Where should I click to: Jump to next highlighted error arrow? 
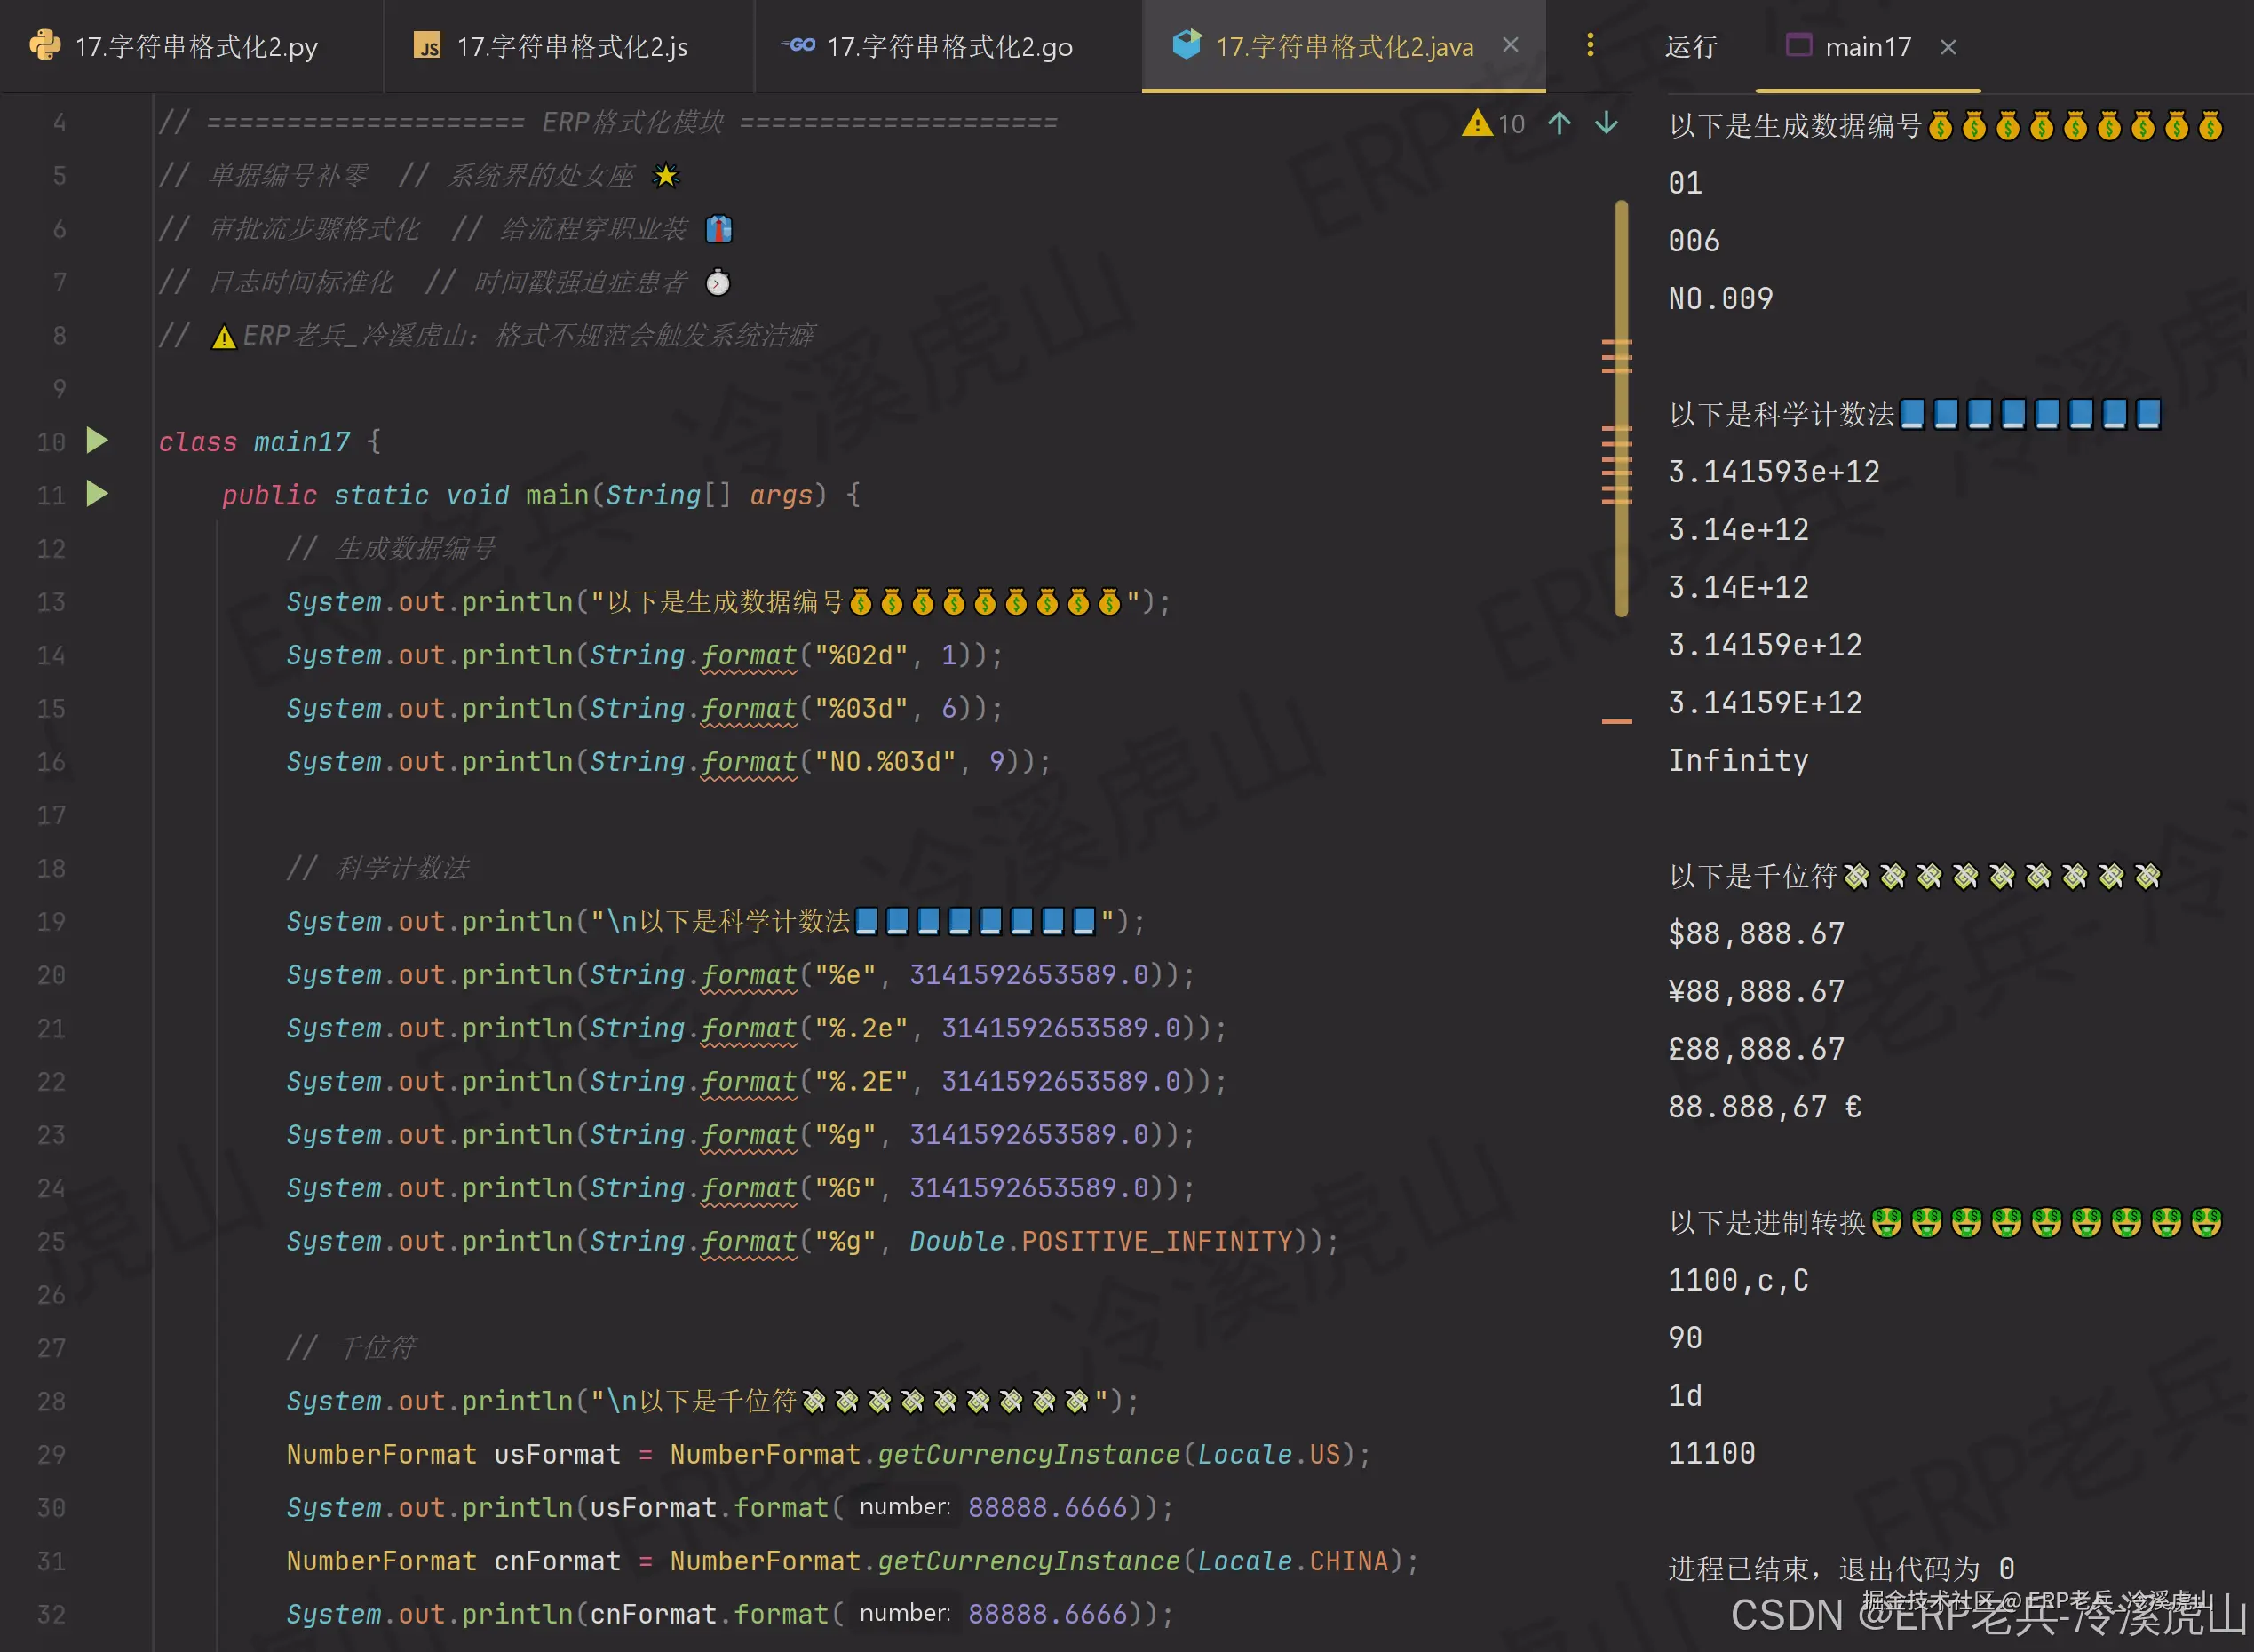(1606, 123)
